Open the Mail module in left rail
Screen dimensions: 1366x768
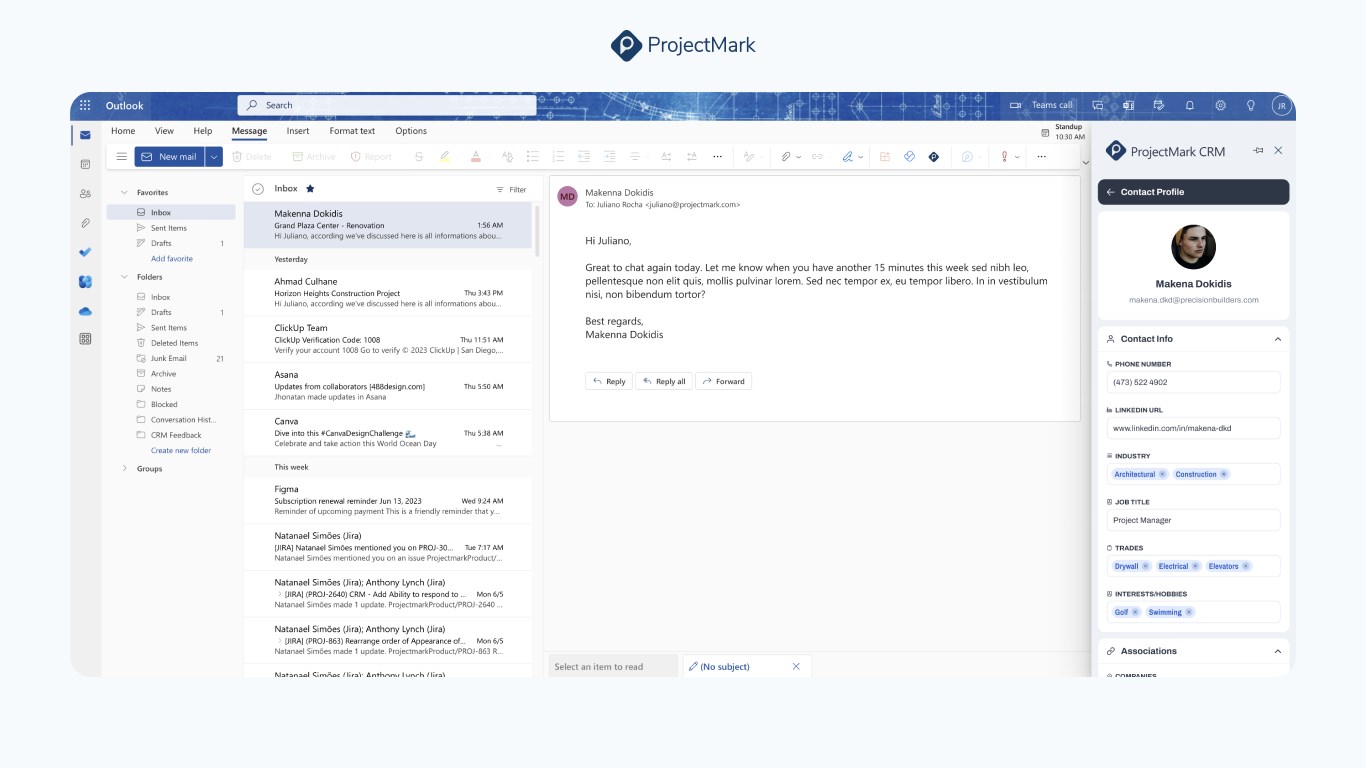[85, 135]
